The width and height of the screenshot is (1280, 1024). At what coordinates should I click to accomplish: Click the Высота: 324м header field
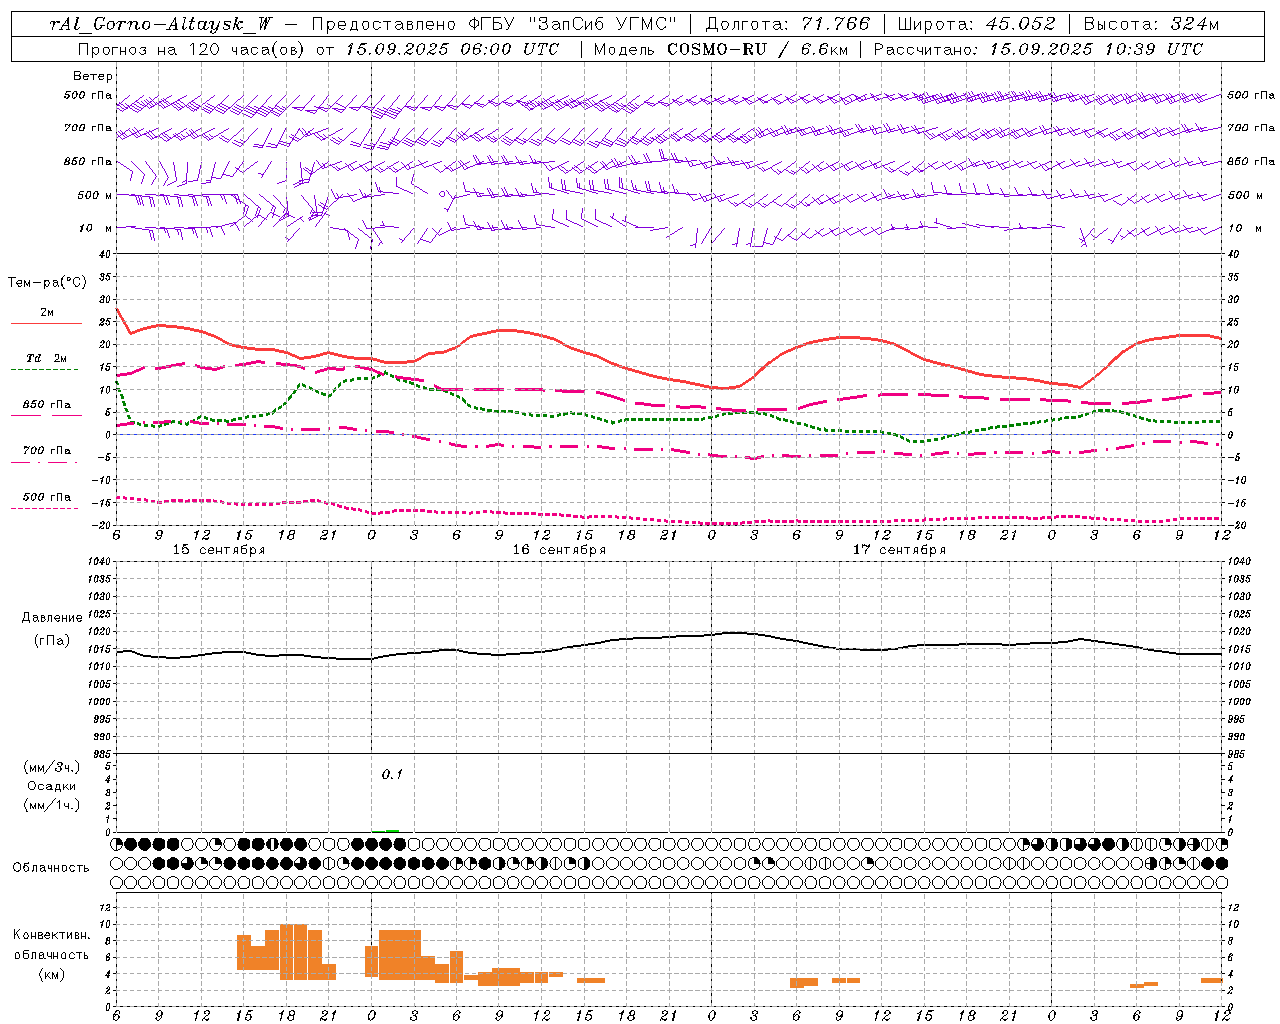point(1151,24)
